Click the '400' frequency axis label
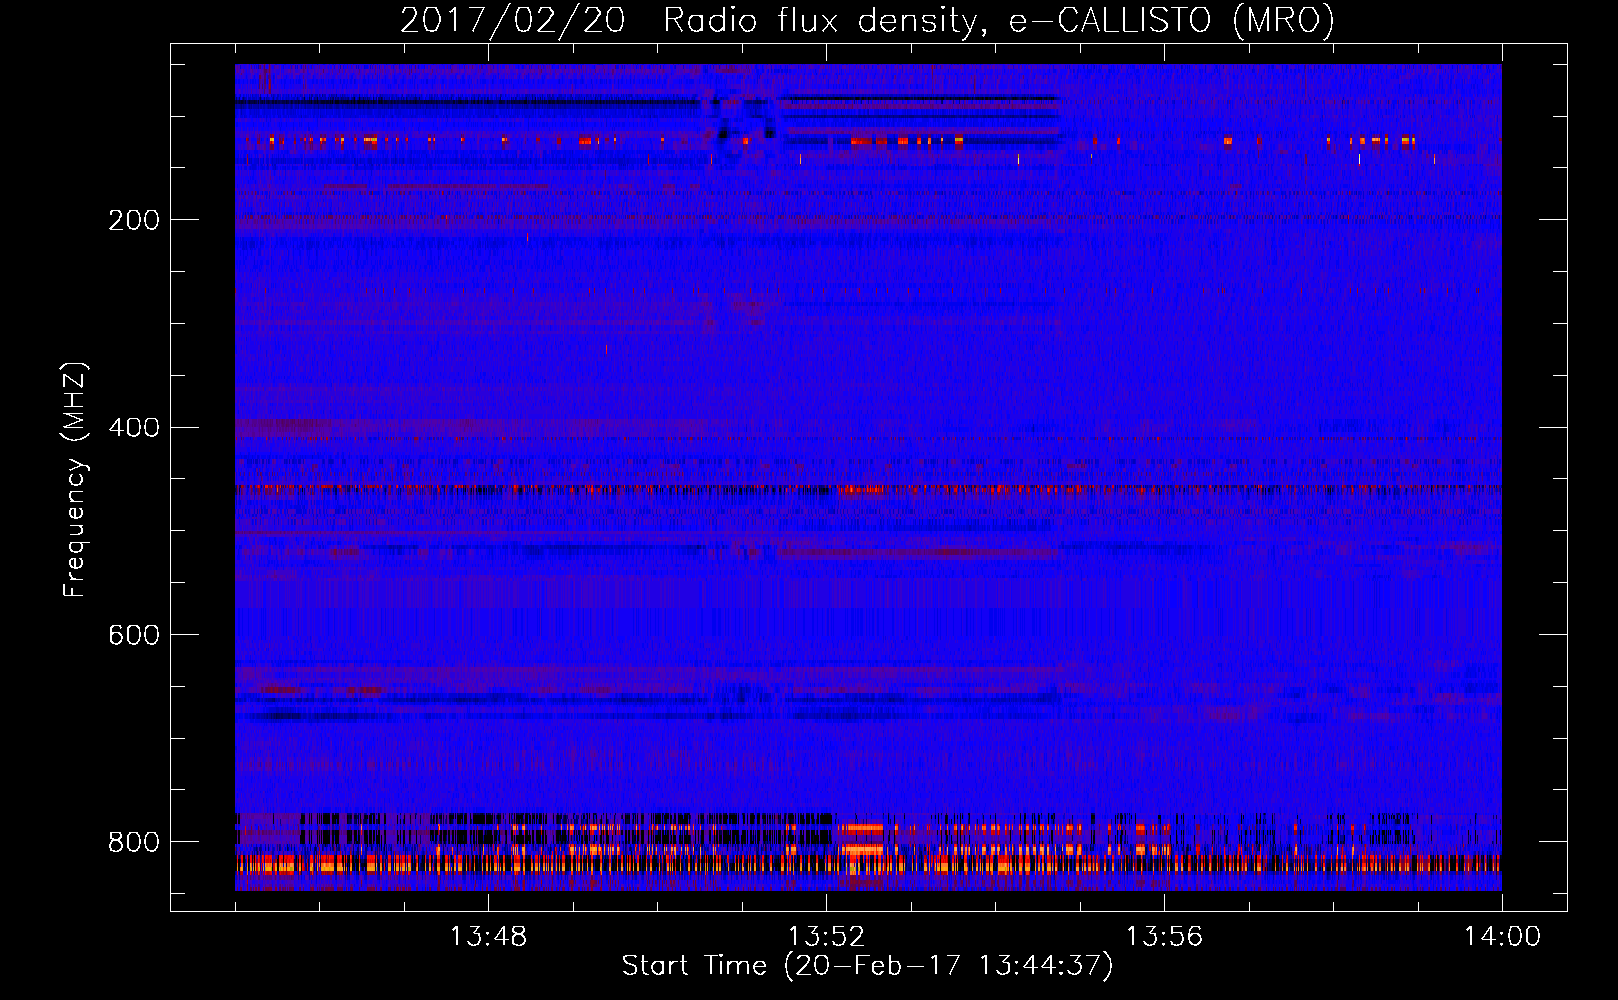This screenshot has width=1618, height=1000. pos(134,428)
